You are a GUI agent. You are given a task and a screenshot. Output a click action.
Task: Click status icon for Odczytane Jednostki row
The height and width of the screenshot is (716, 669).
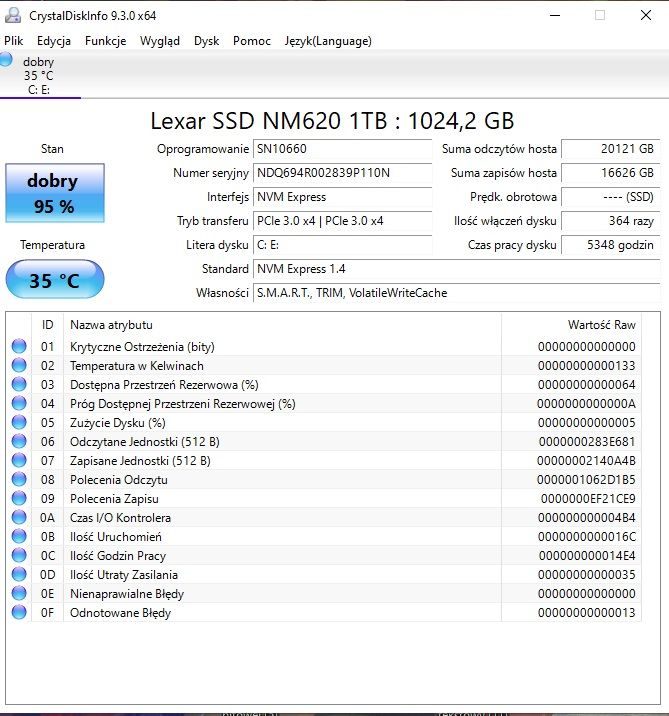(x=19, y=442)
